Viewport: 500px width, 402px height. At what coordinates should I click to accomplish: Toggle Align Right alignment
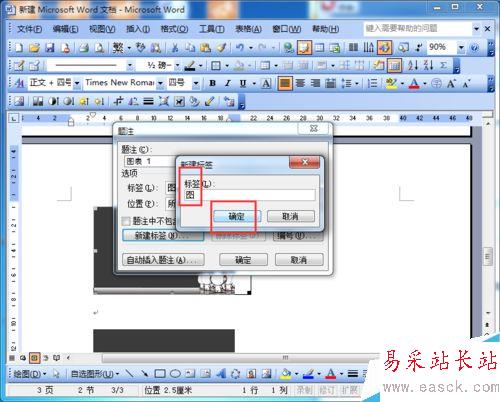coord(315,83)
